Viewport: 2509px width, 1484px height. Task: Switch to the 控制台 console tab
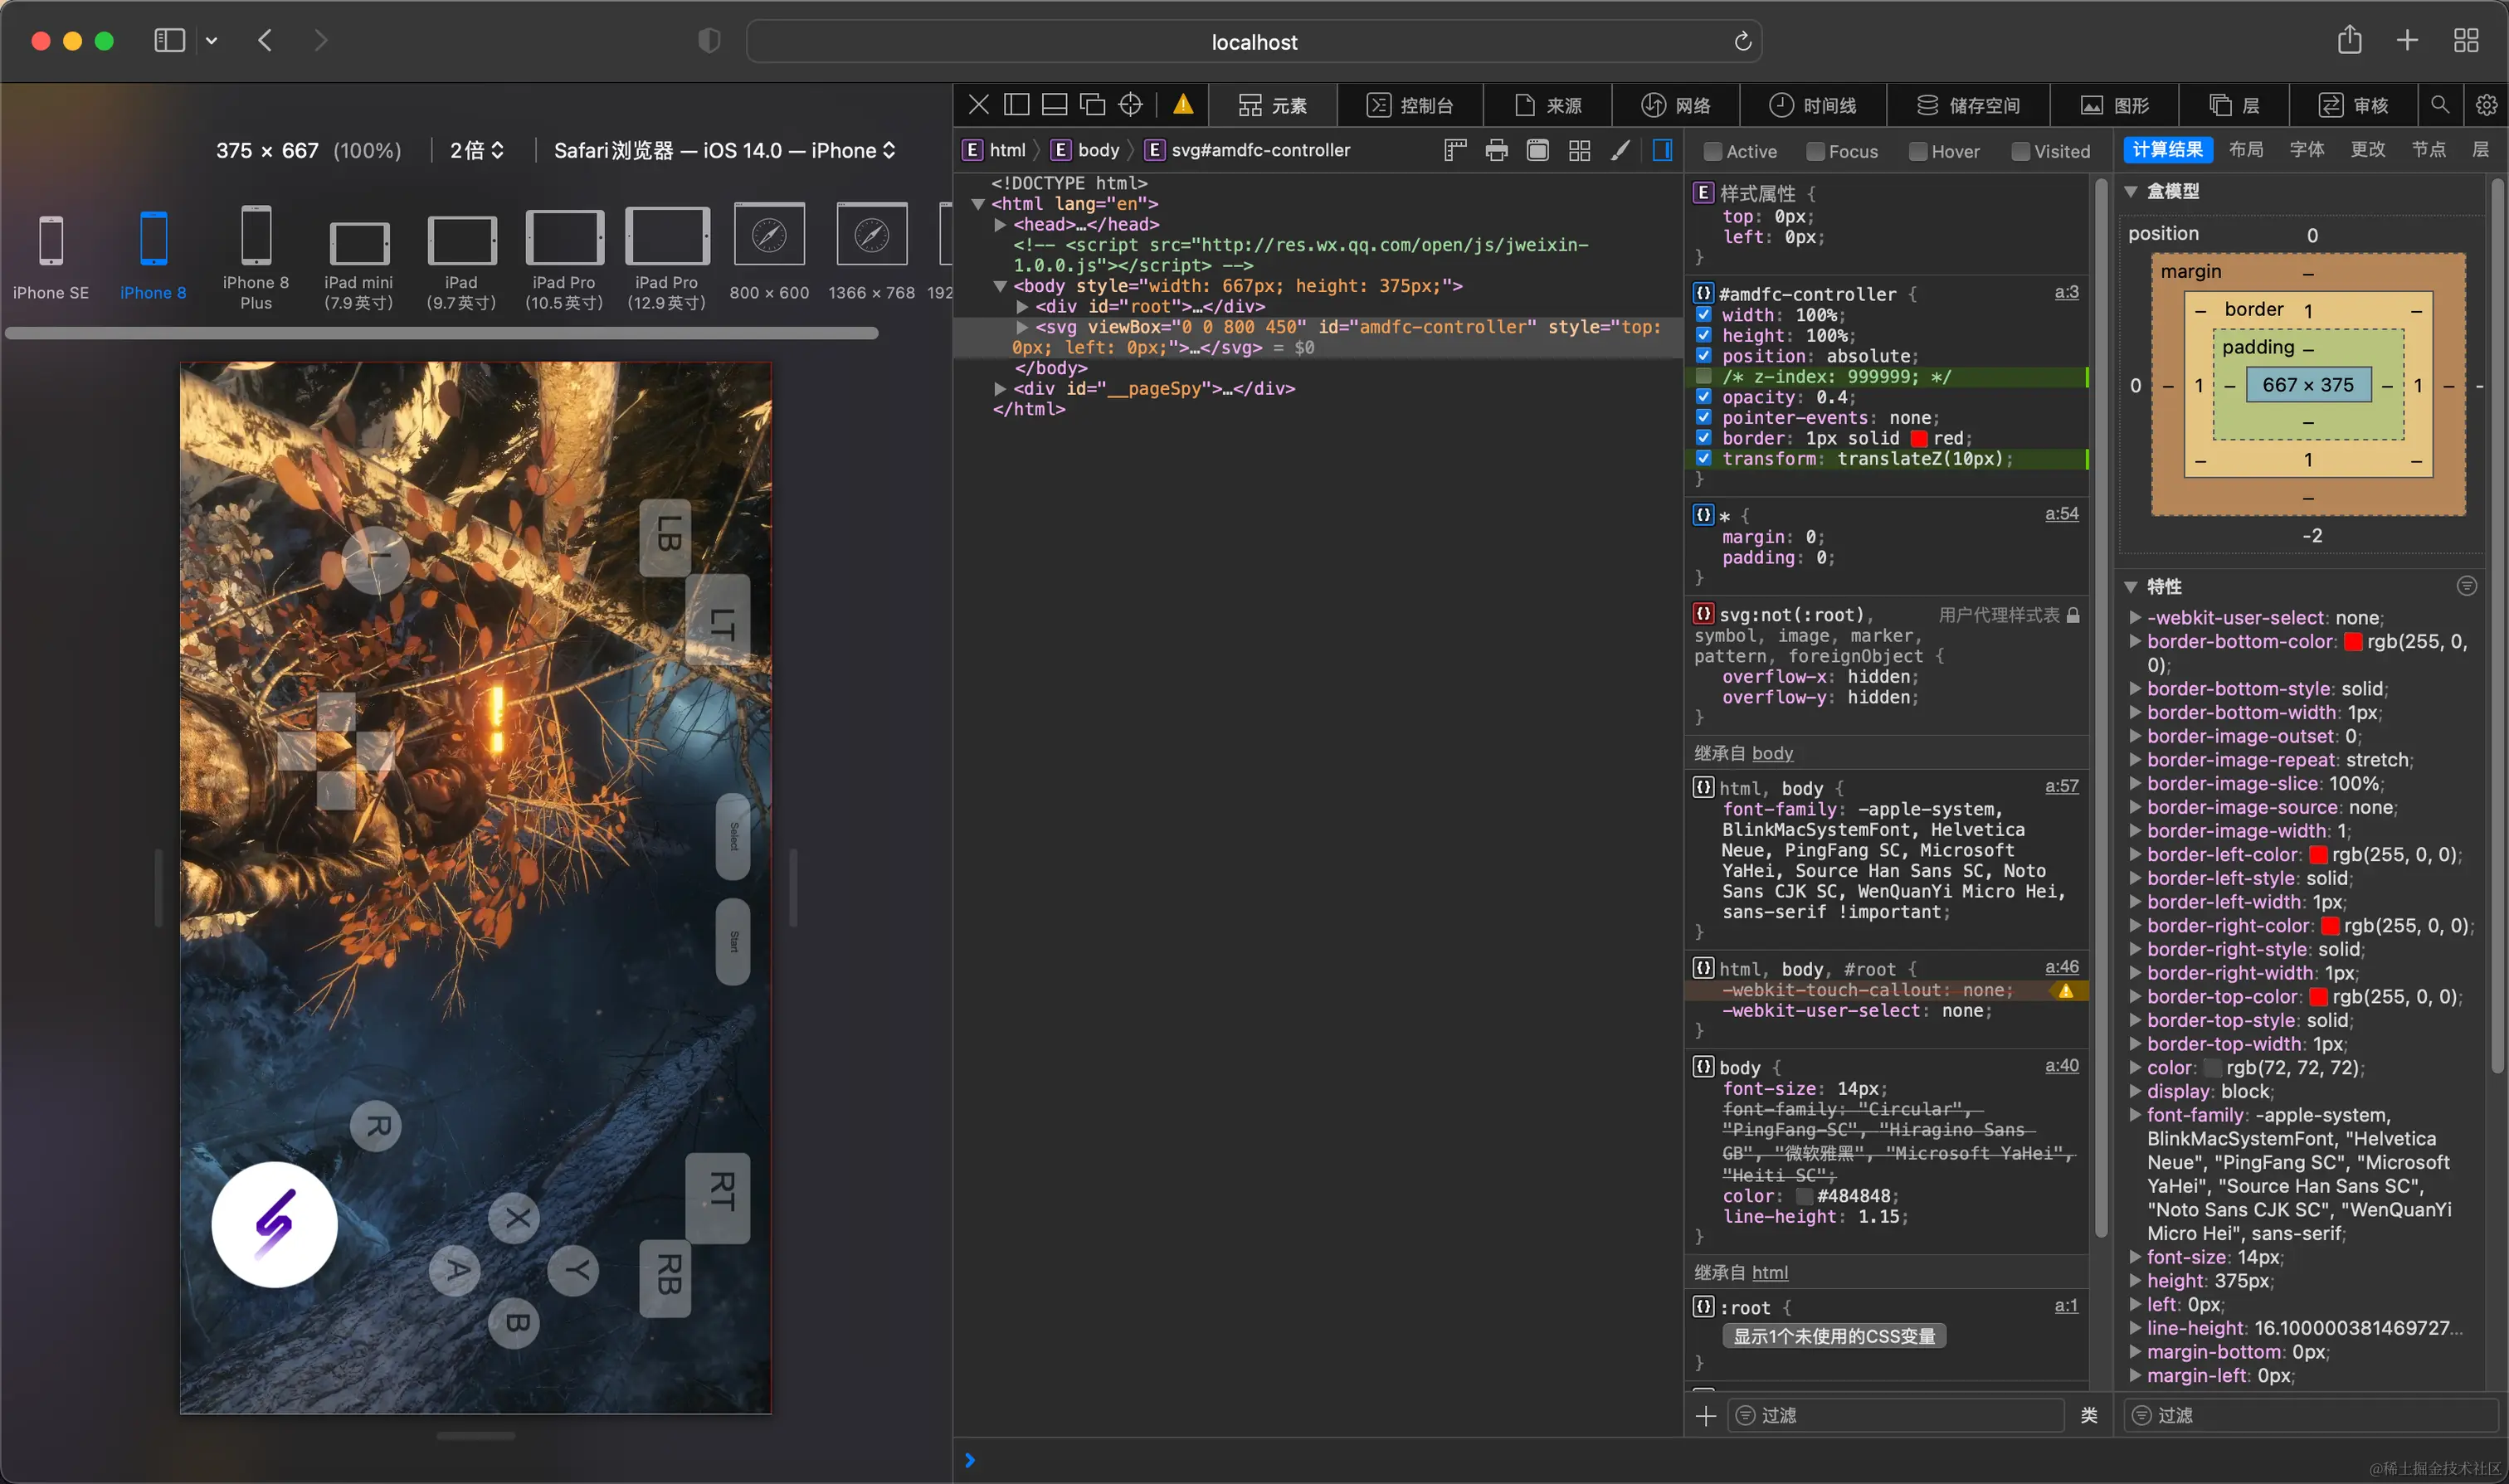click(x=1410, y=105)
